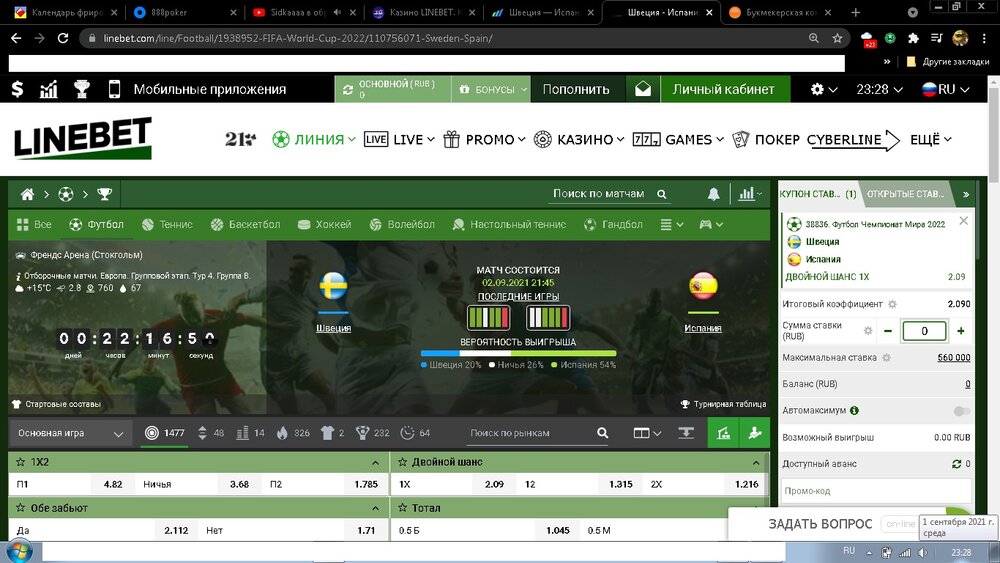Open the statistics chart icon in top bar

pyautogui.click(x=48, y=89)
